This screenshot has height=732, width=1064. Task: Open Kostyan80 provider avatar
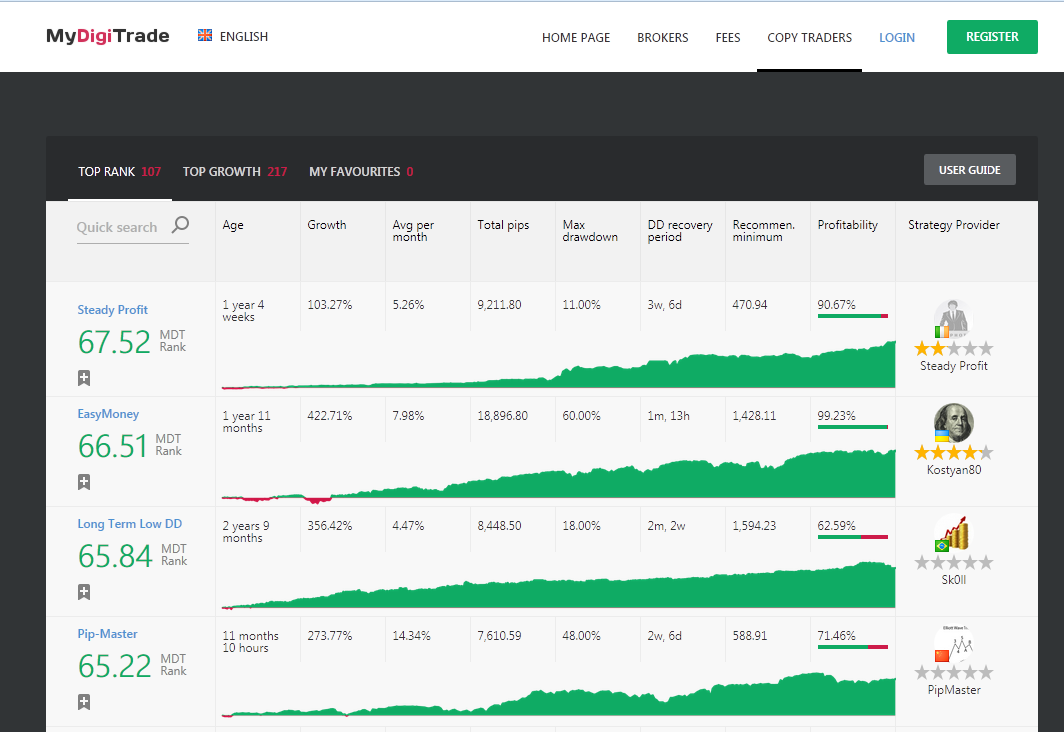coord(953,423)
